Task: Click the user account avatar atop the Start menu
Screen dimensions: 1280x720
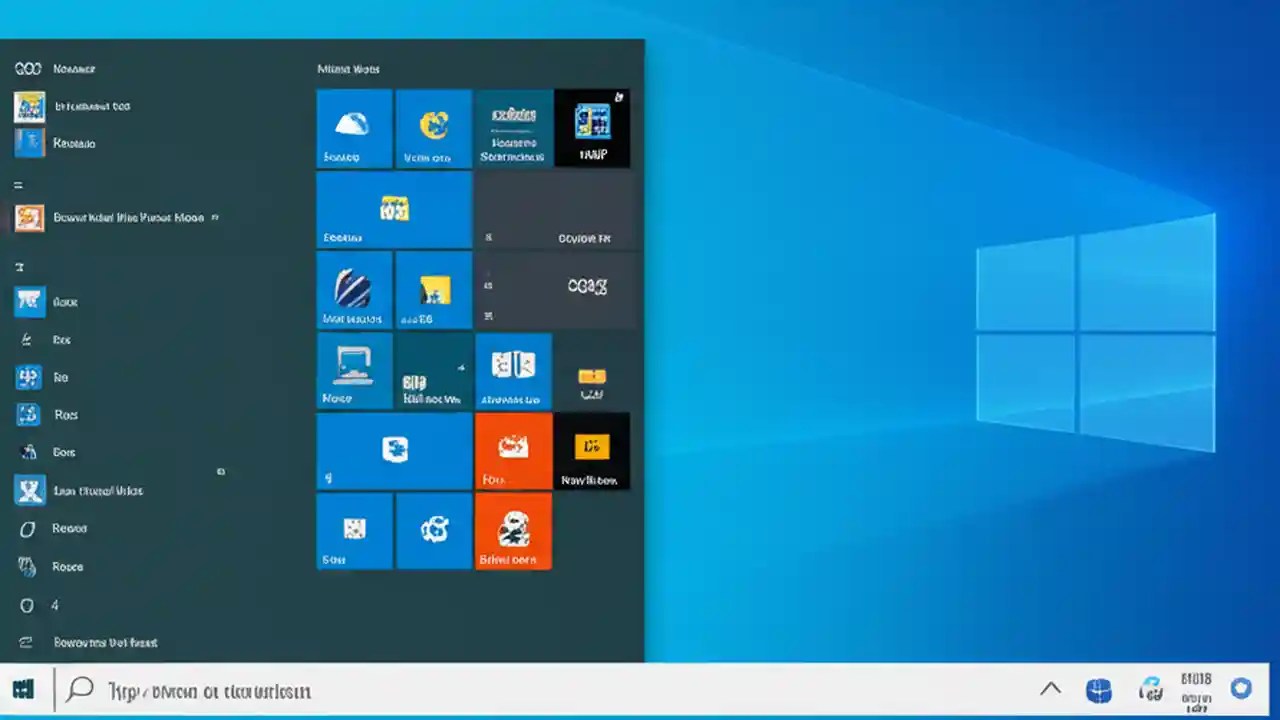Action: [29, 68]
